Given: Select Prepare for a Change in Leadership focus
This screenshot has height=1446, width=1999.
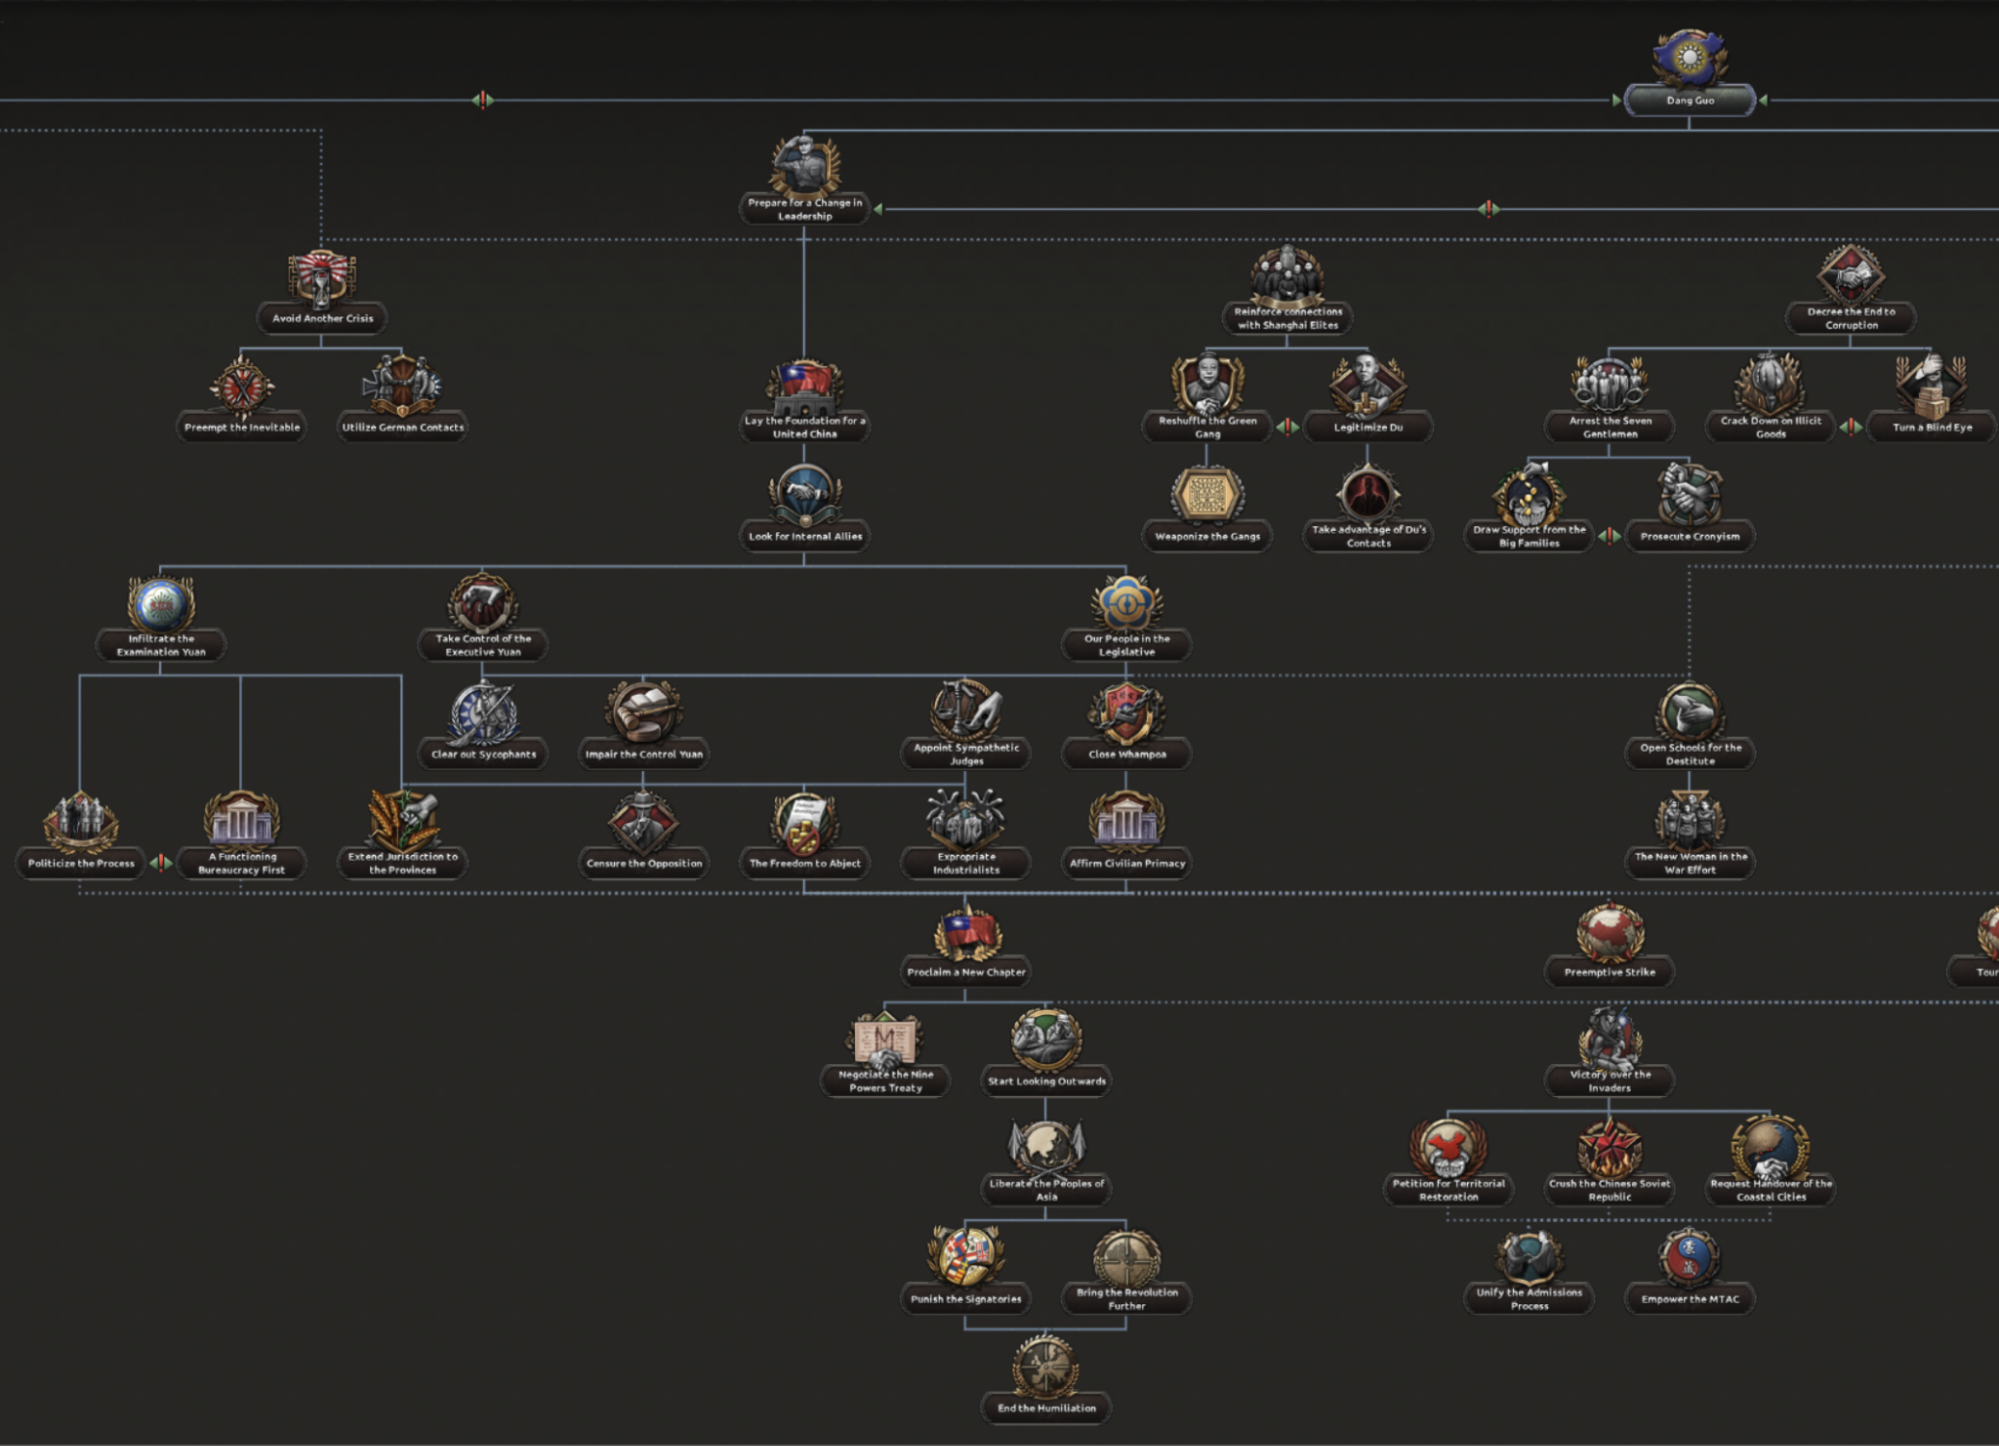Looking at the screenshot, I should pyautogui.click(x=805, y=168).
